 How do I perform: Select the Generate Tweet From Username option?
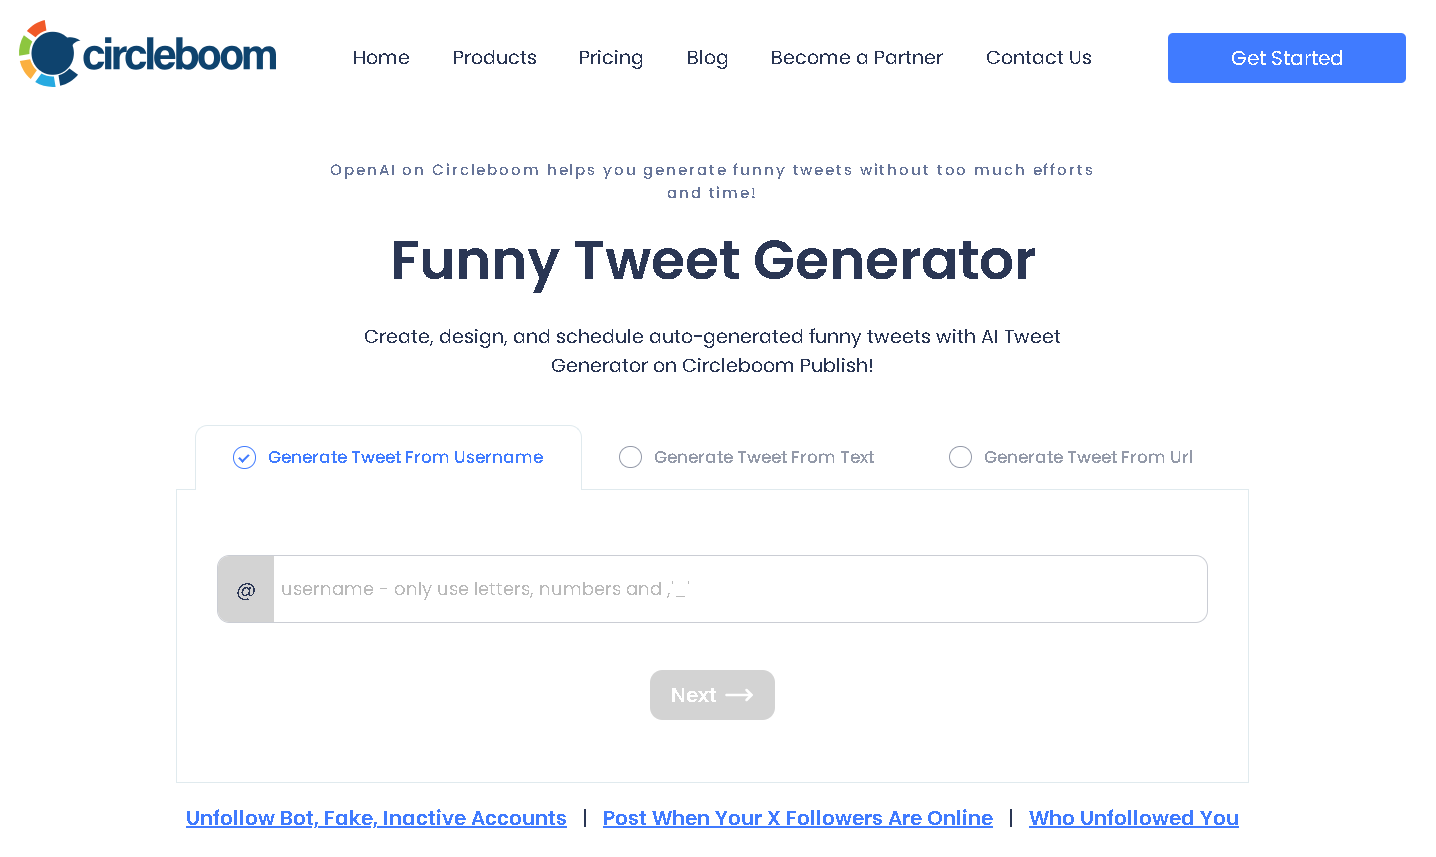(x=405, y=457)
